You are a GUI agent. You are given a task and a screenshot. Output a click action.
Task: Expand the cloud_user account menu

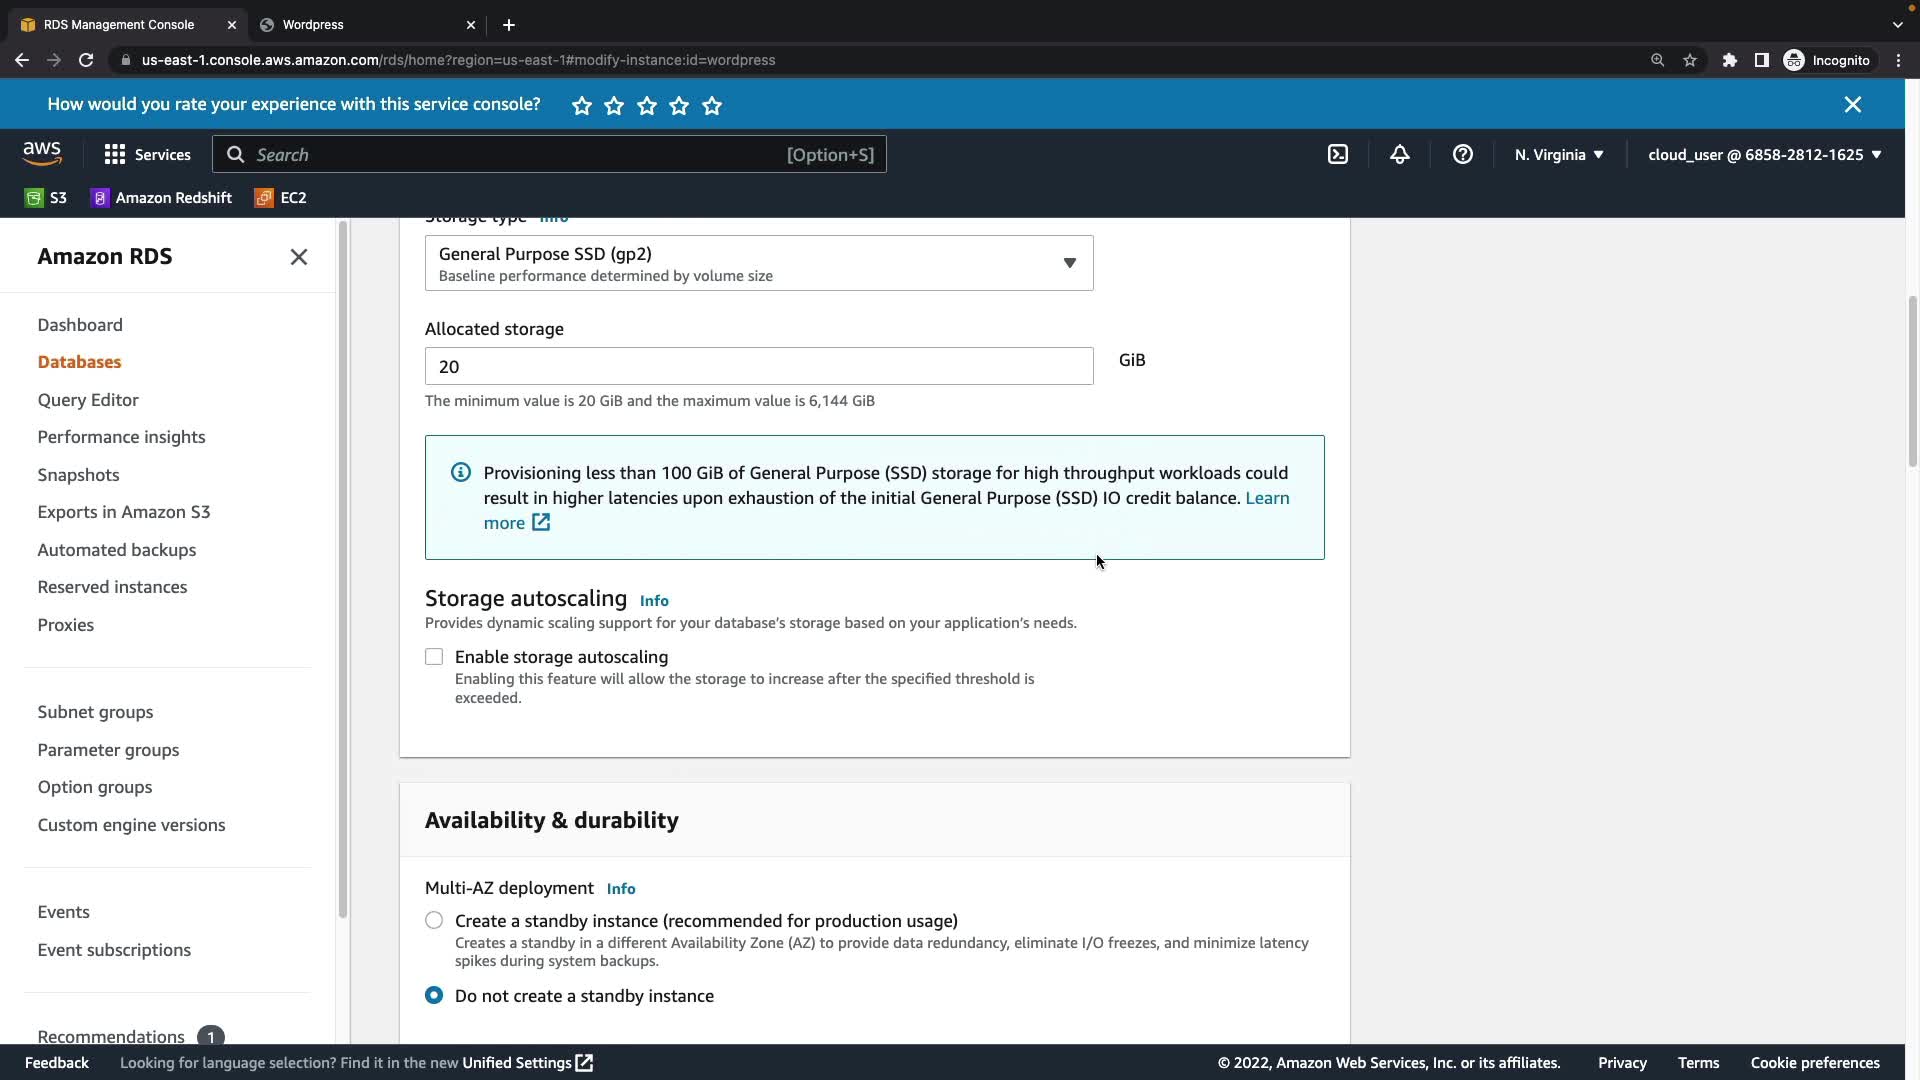pyautogui.click(x=1764, y=154)
